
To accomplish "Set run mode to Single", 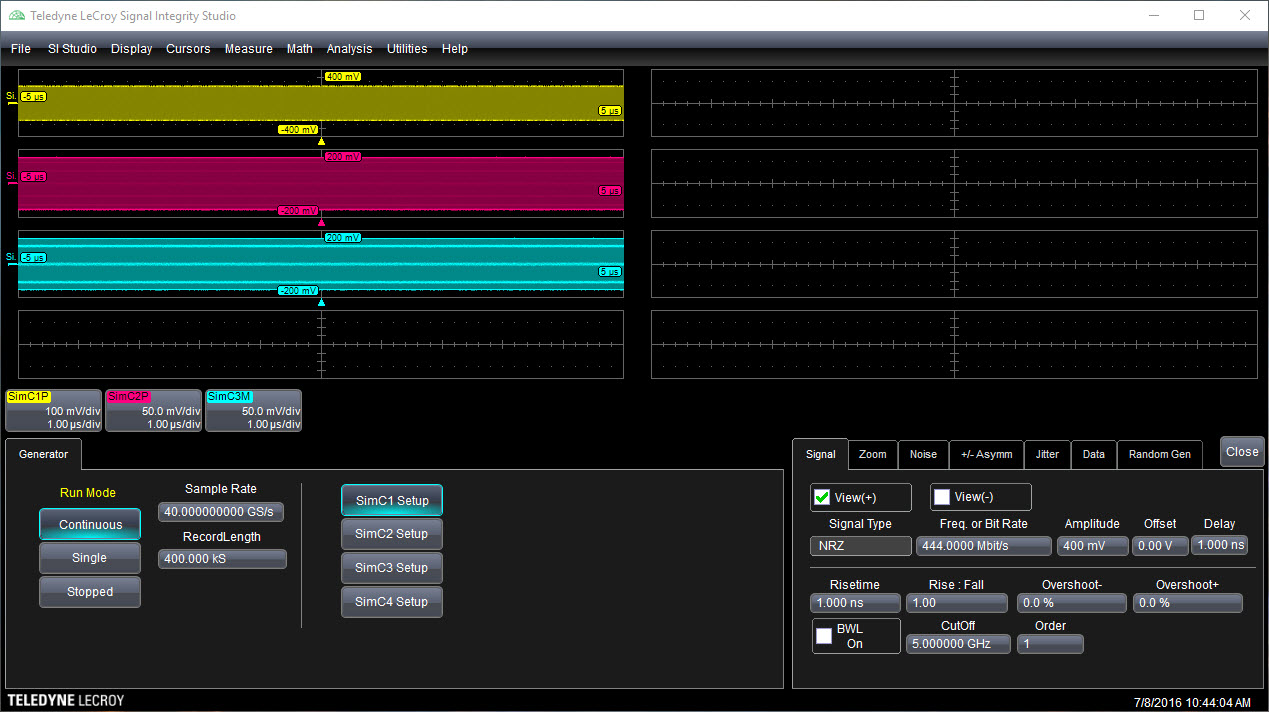I will point(90,558).
